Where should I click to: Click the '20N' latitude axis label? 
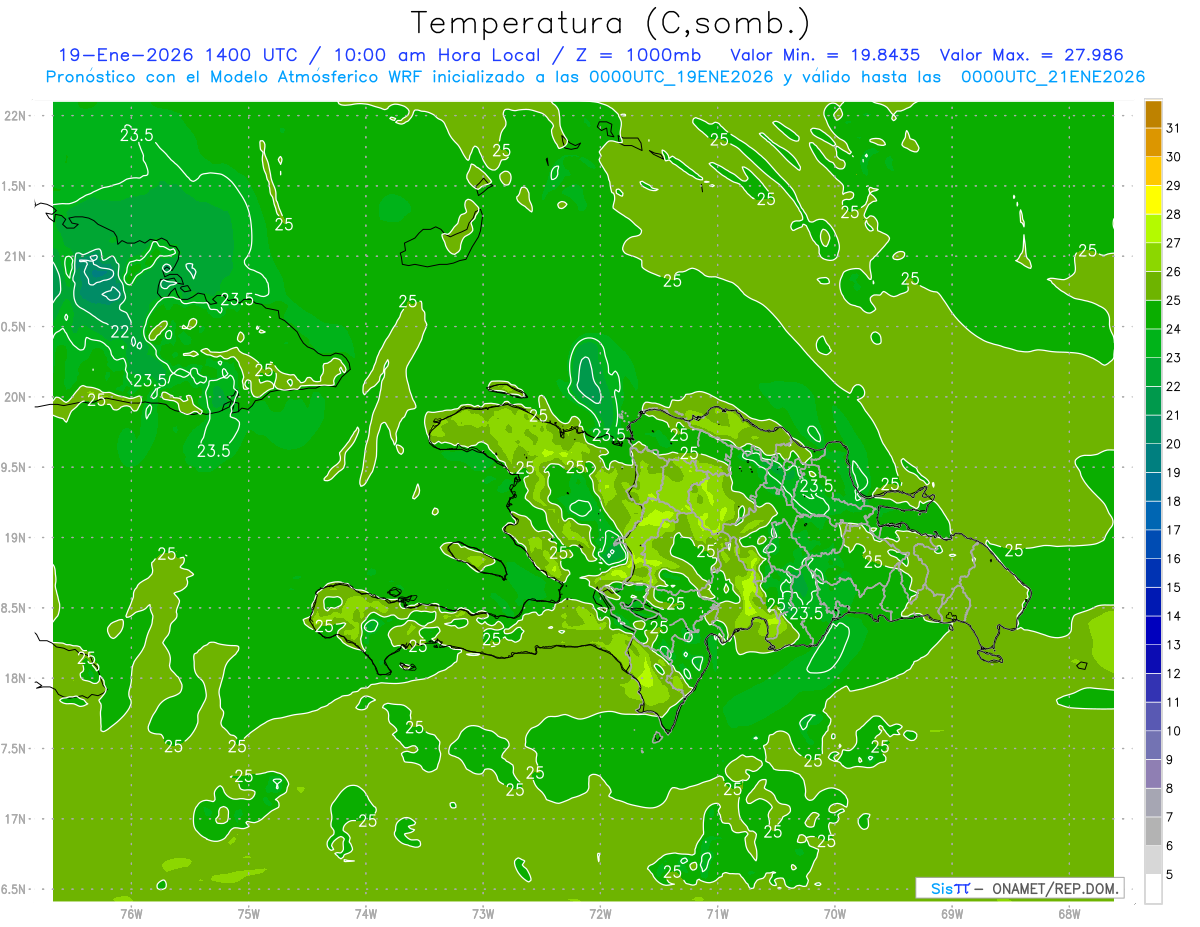point(15,397)
